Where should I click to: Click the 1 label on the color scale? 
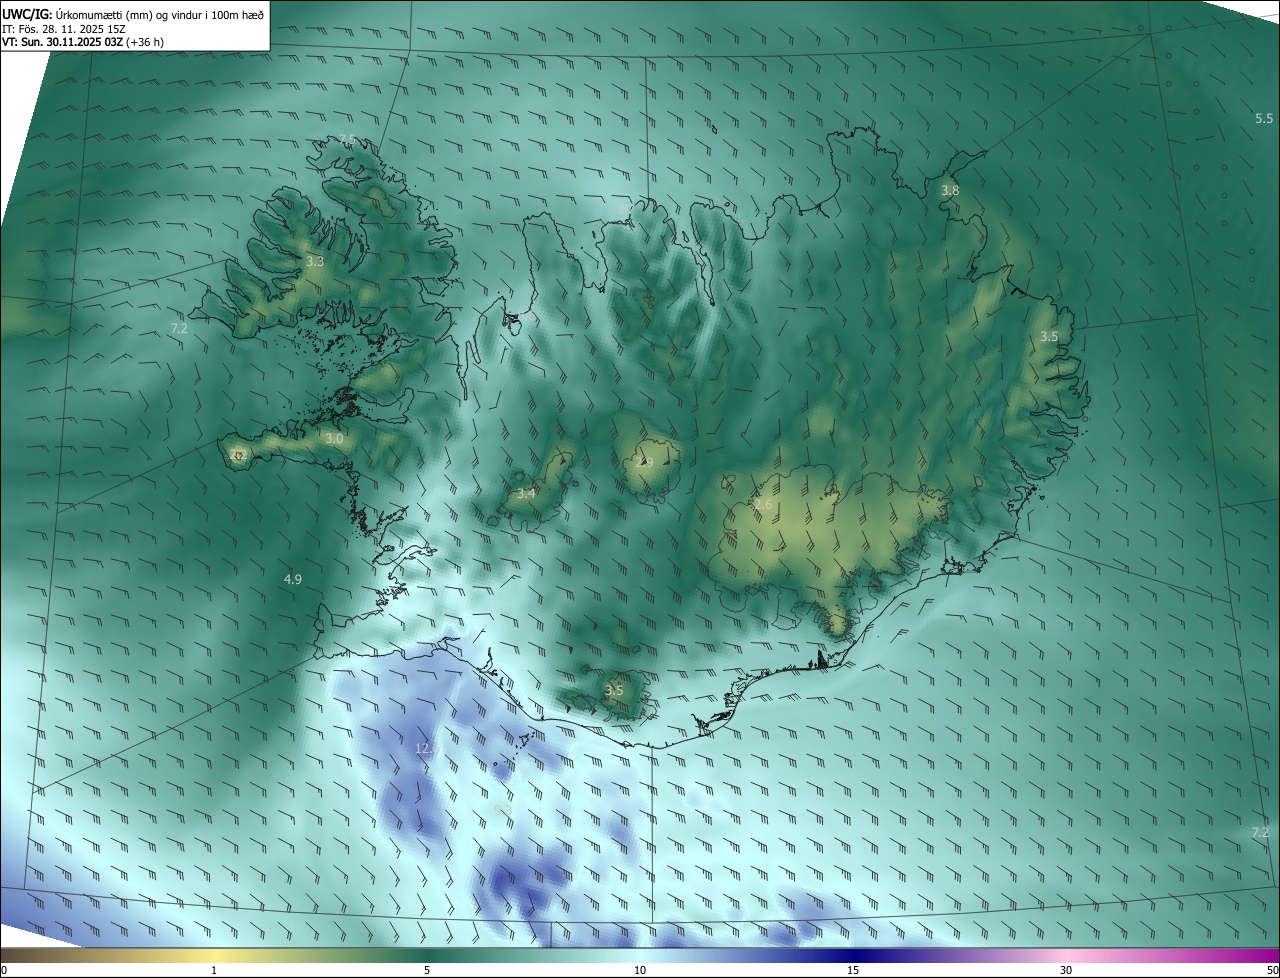point(214,970)
